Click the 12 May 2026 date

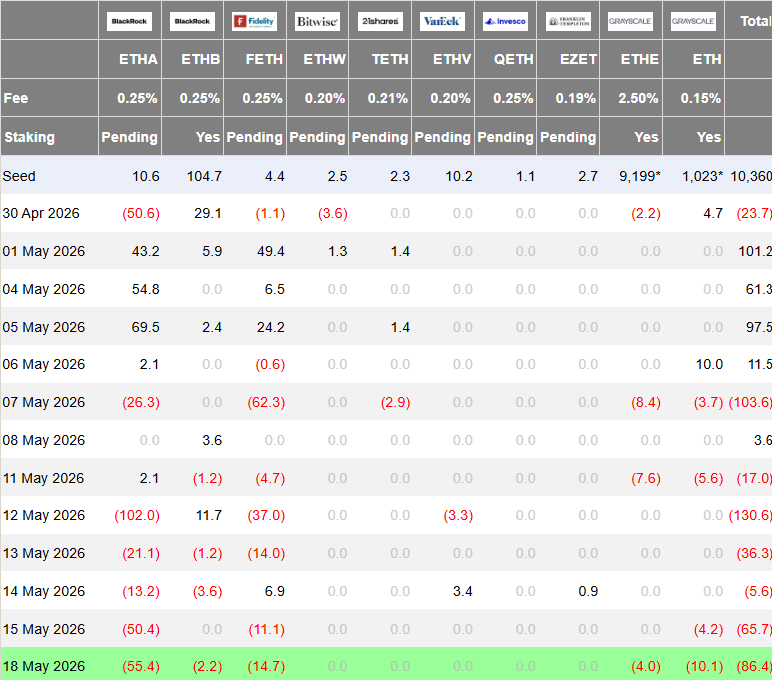[44, 515]
